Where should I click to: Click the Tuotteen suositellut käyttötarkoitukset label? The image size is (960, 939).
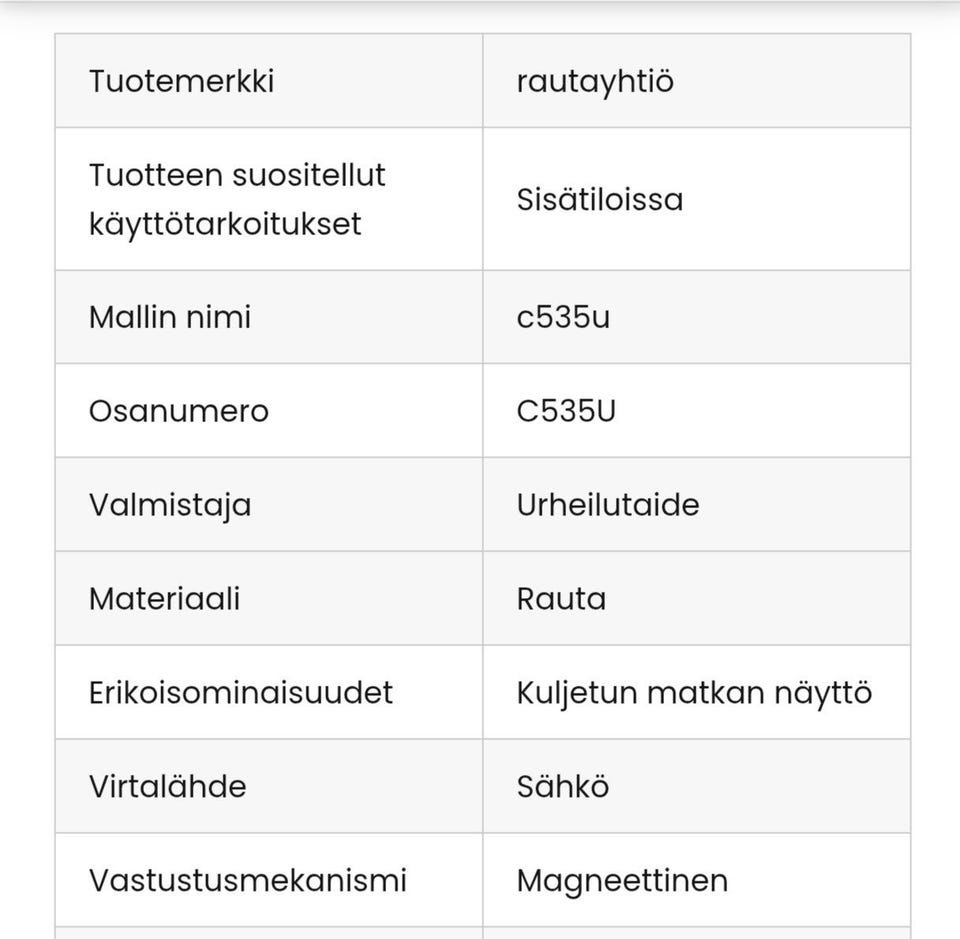pyautogui.click(x=237, y=199)
